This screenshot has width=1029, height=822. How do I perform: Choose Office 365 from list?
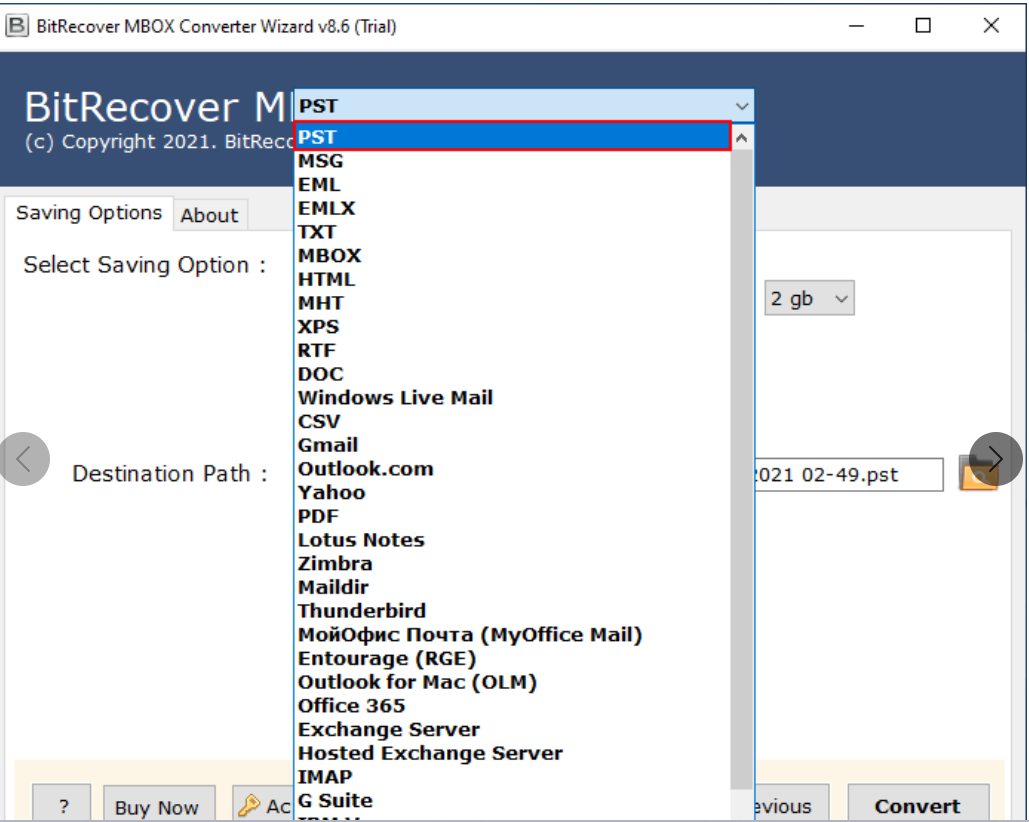pos(513,705)
